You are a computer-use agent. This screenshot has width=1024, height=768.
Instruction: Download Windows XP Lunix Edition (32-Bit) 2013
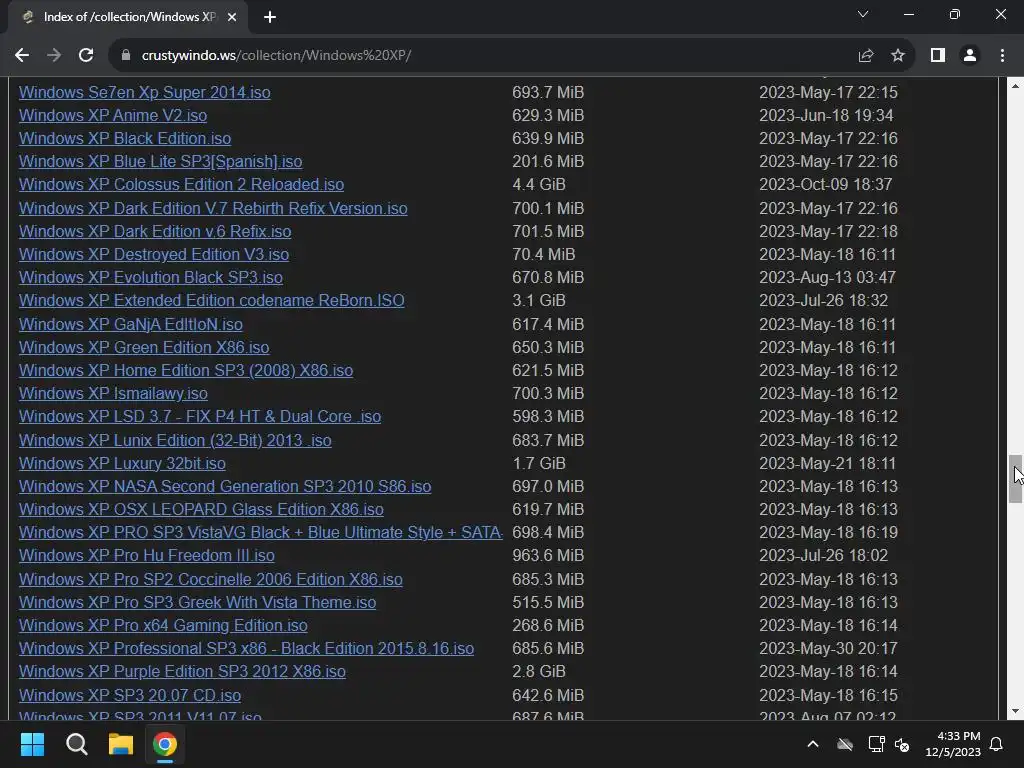click(x=175, y=440)
